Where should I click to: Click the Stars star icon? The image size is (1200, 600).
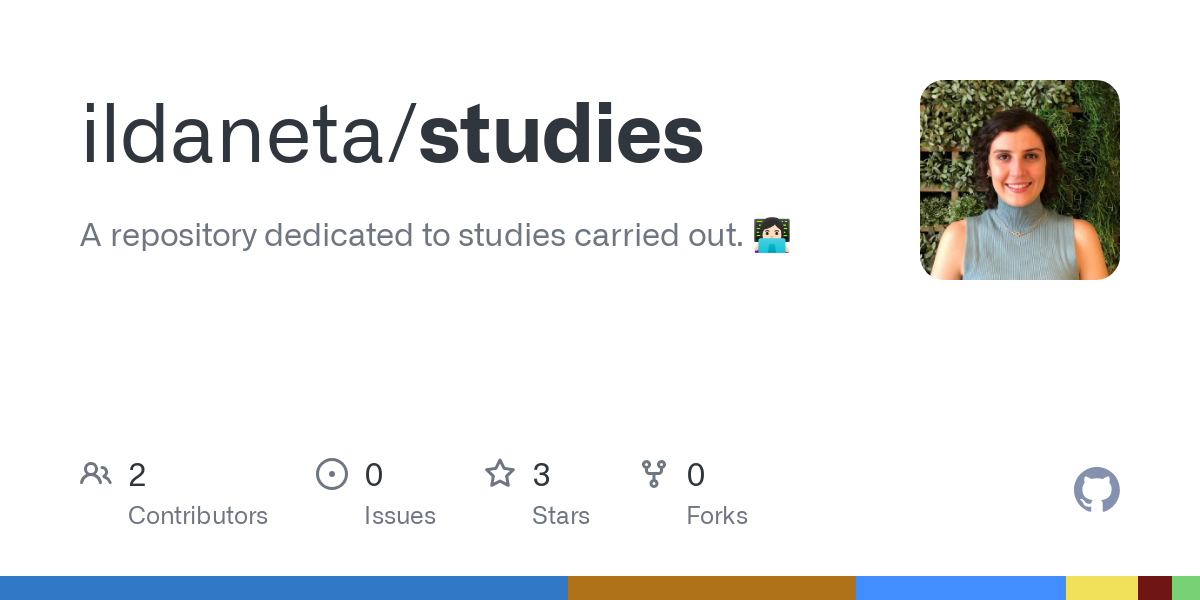(x=500, y=474)
